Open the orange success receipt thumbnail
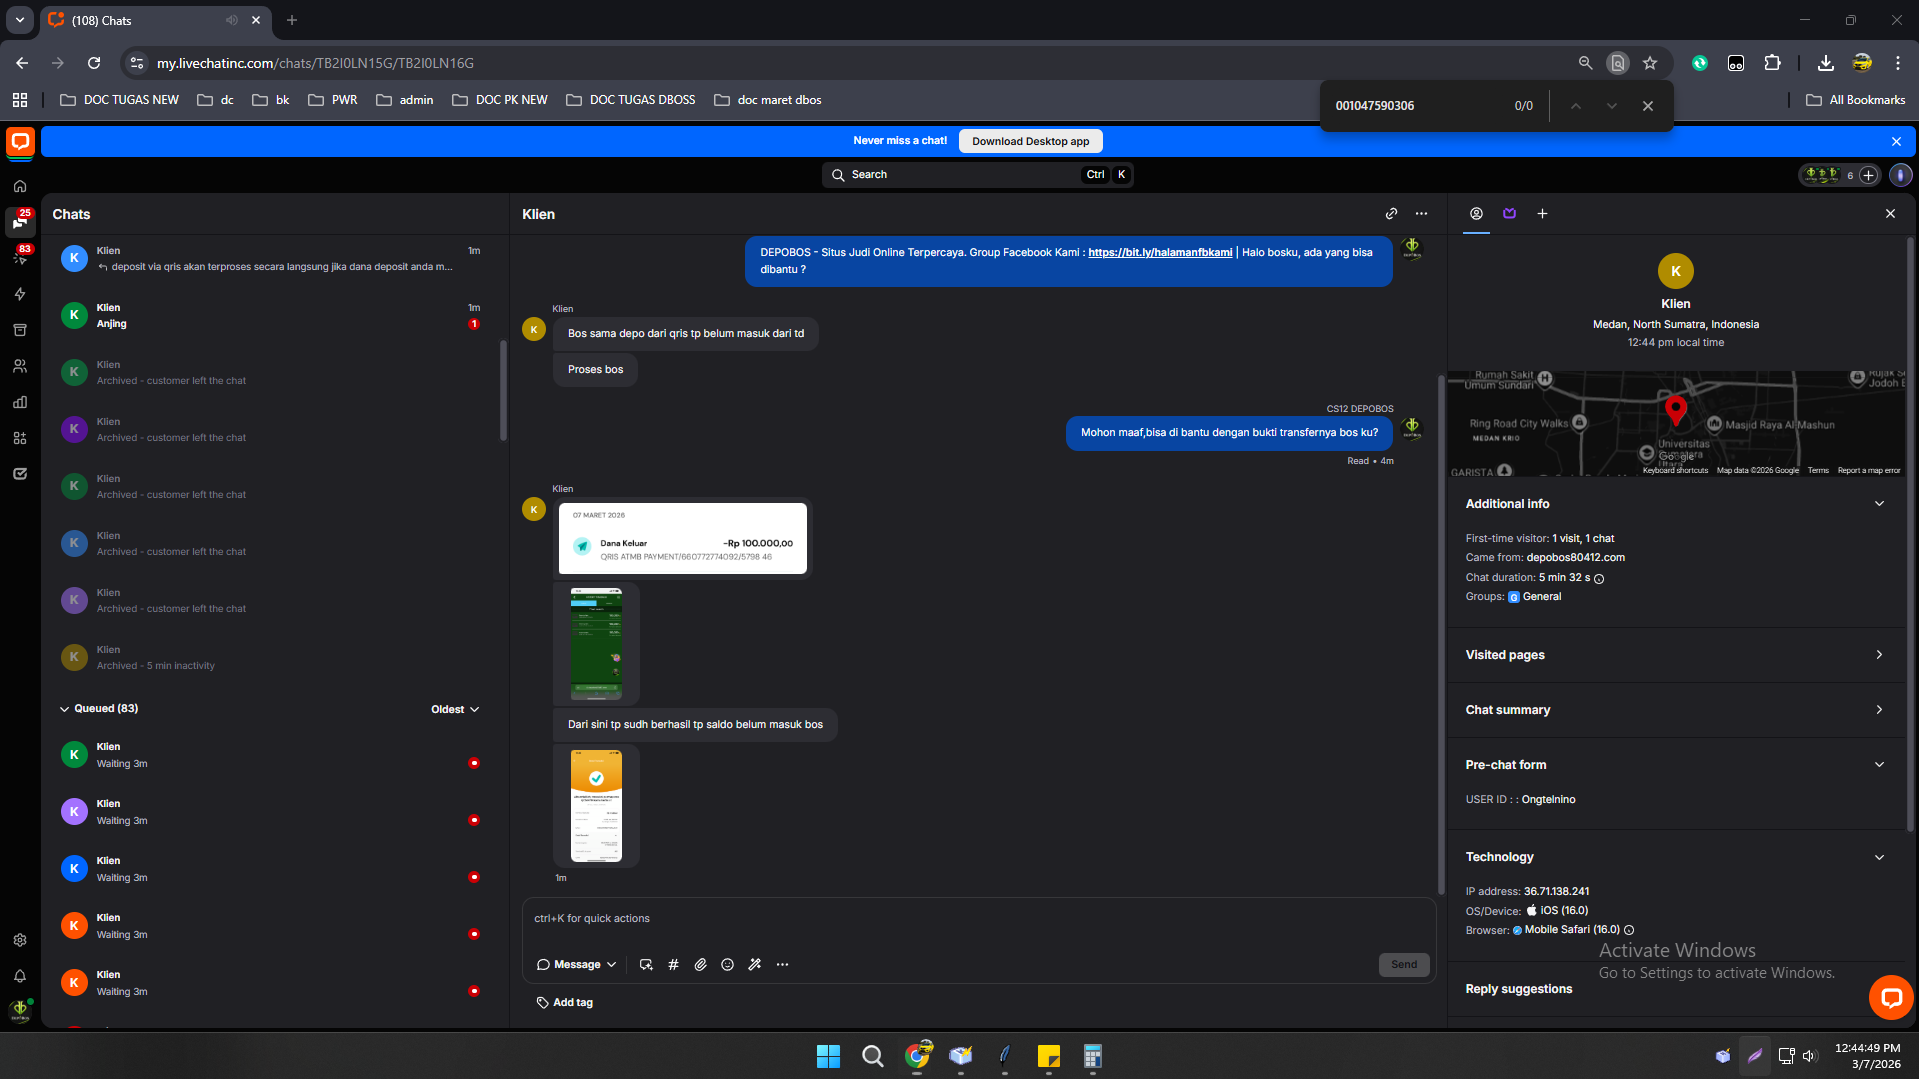The height and width of the screenshot is (1079, 1919). (x=596, y=806)
